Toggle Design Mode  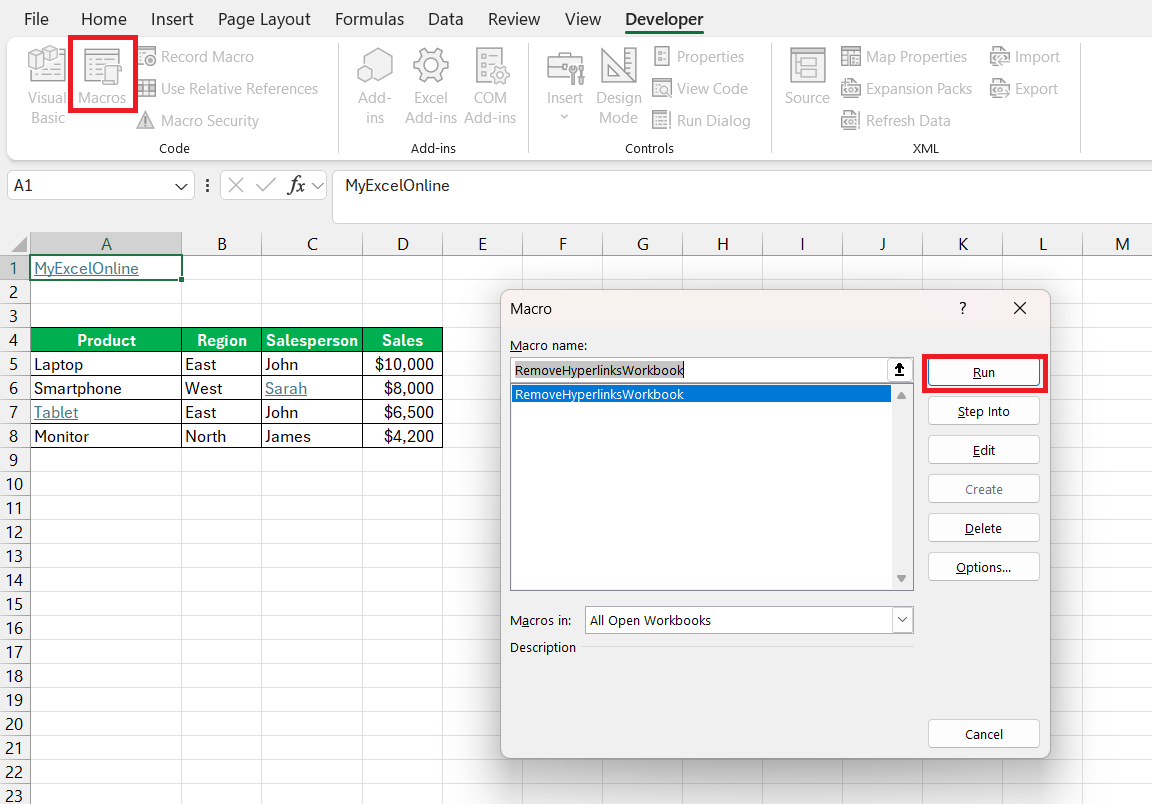coord(619,85)
